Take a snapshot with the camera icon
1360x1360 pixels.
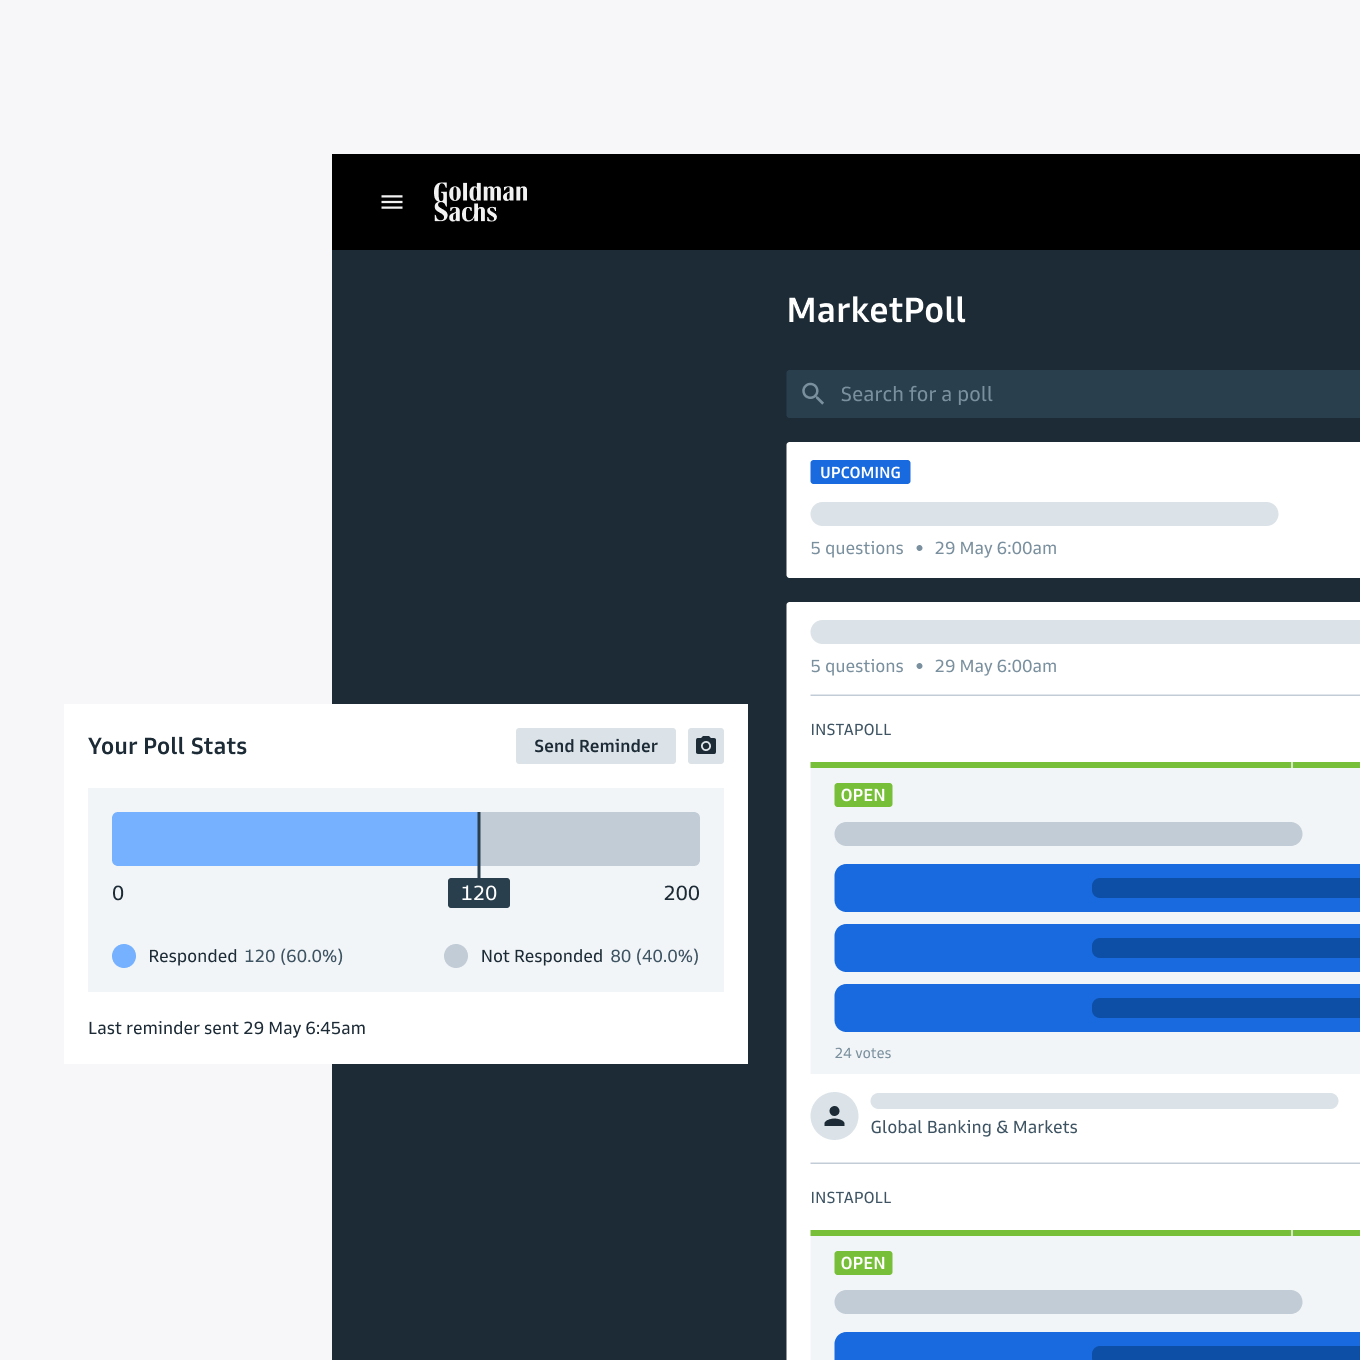[x=706, y=746]
